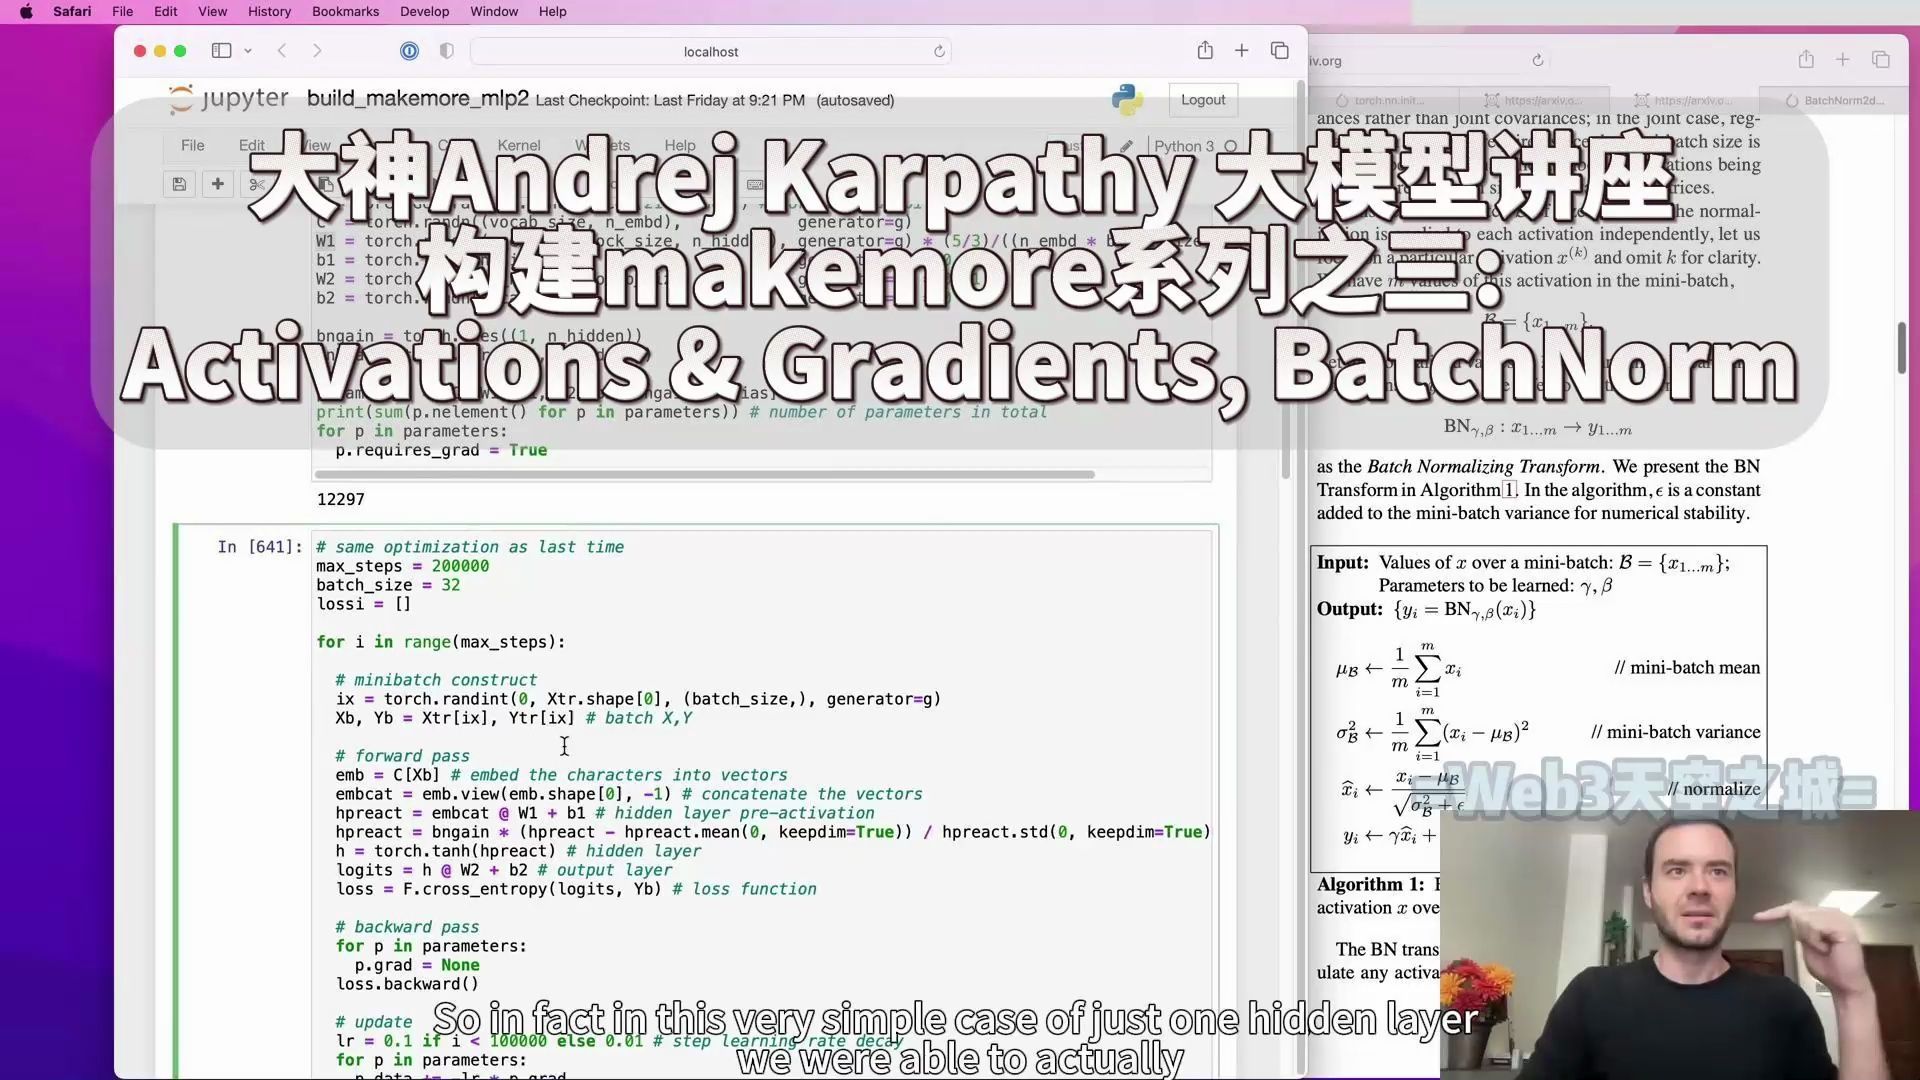1920x1080 pixels.
Task: Open Safari's share icon in the toolbar
Action: [x=1204, y=50]
